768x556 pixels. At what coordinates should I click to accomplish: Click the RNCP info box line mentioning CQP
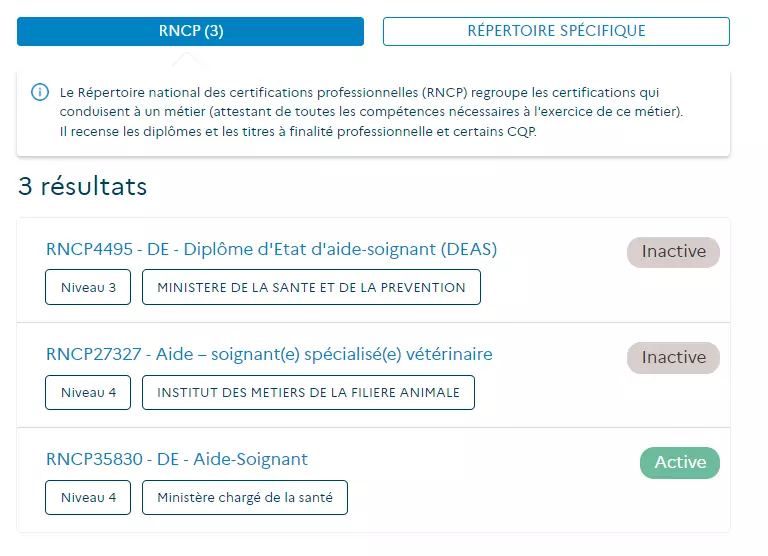tap(298, 132)
